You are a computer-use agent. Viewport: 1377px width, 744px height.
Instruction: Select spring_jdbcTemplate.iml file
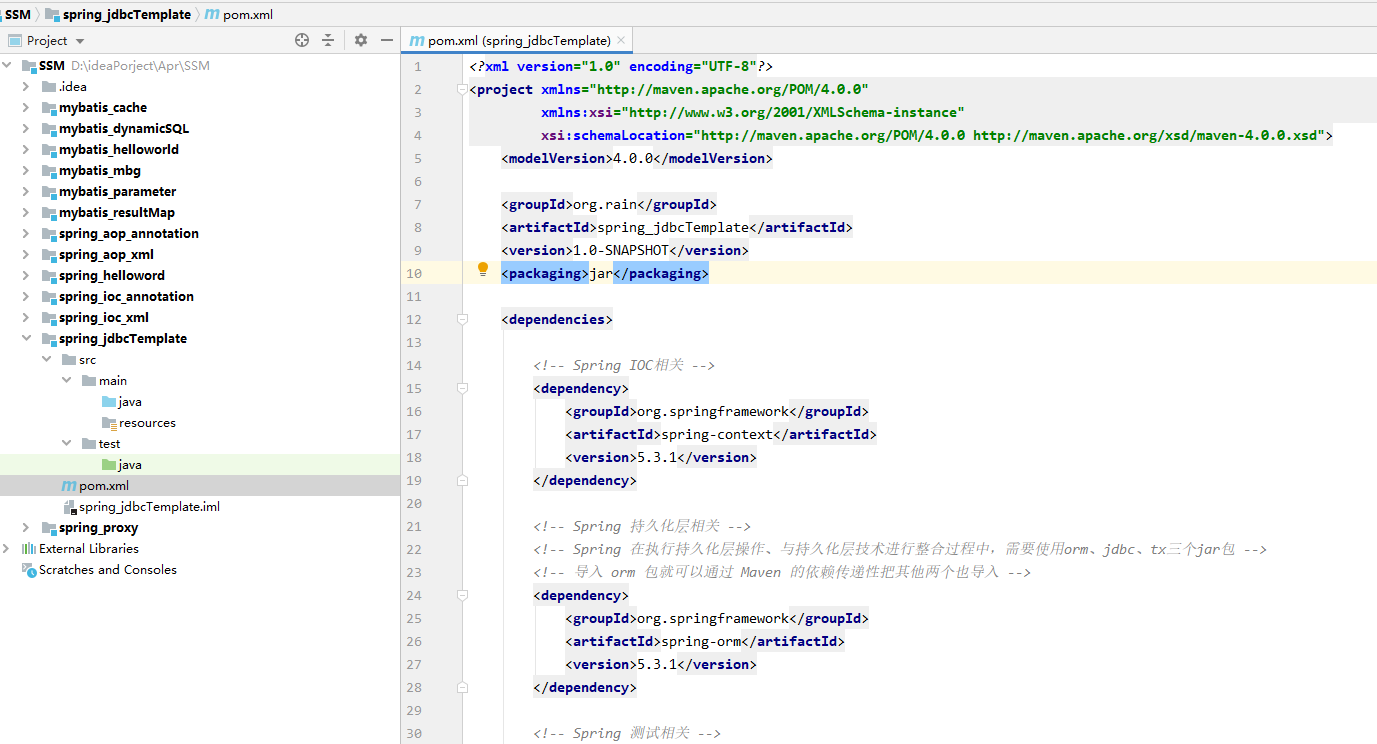click(149, 507)
